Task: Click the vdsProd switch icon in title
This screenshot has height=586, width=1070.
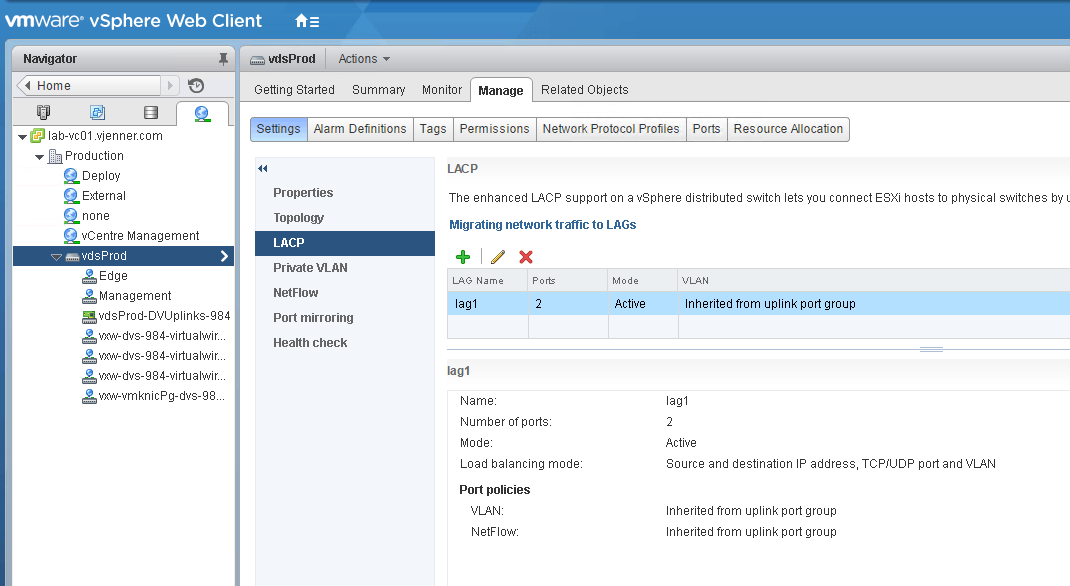Action: (257, 60)
